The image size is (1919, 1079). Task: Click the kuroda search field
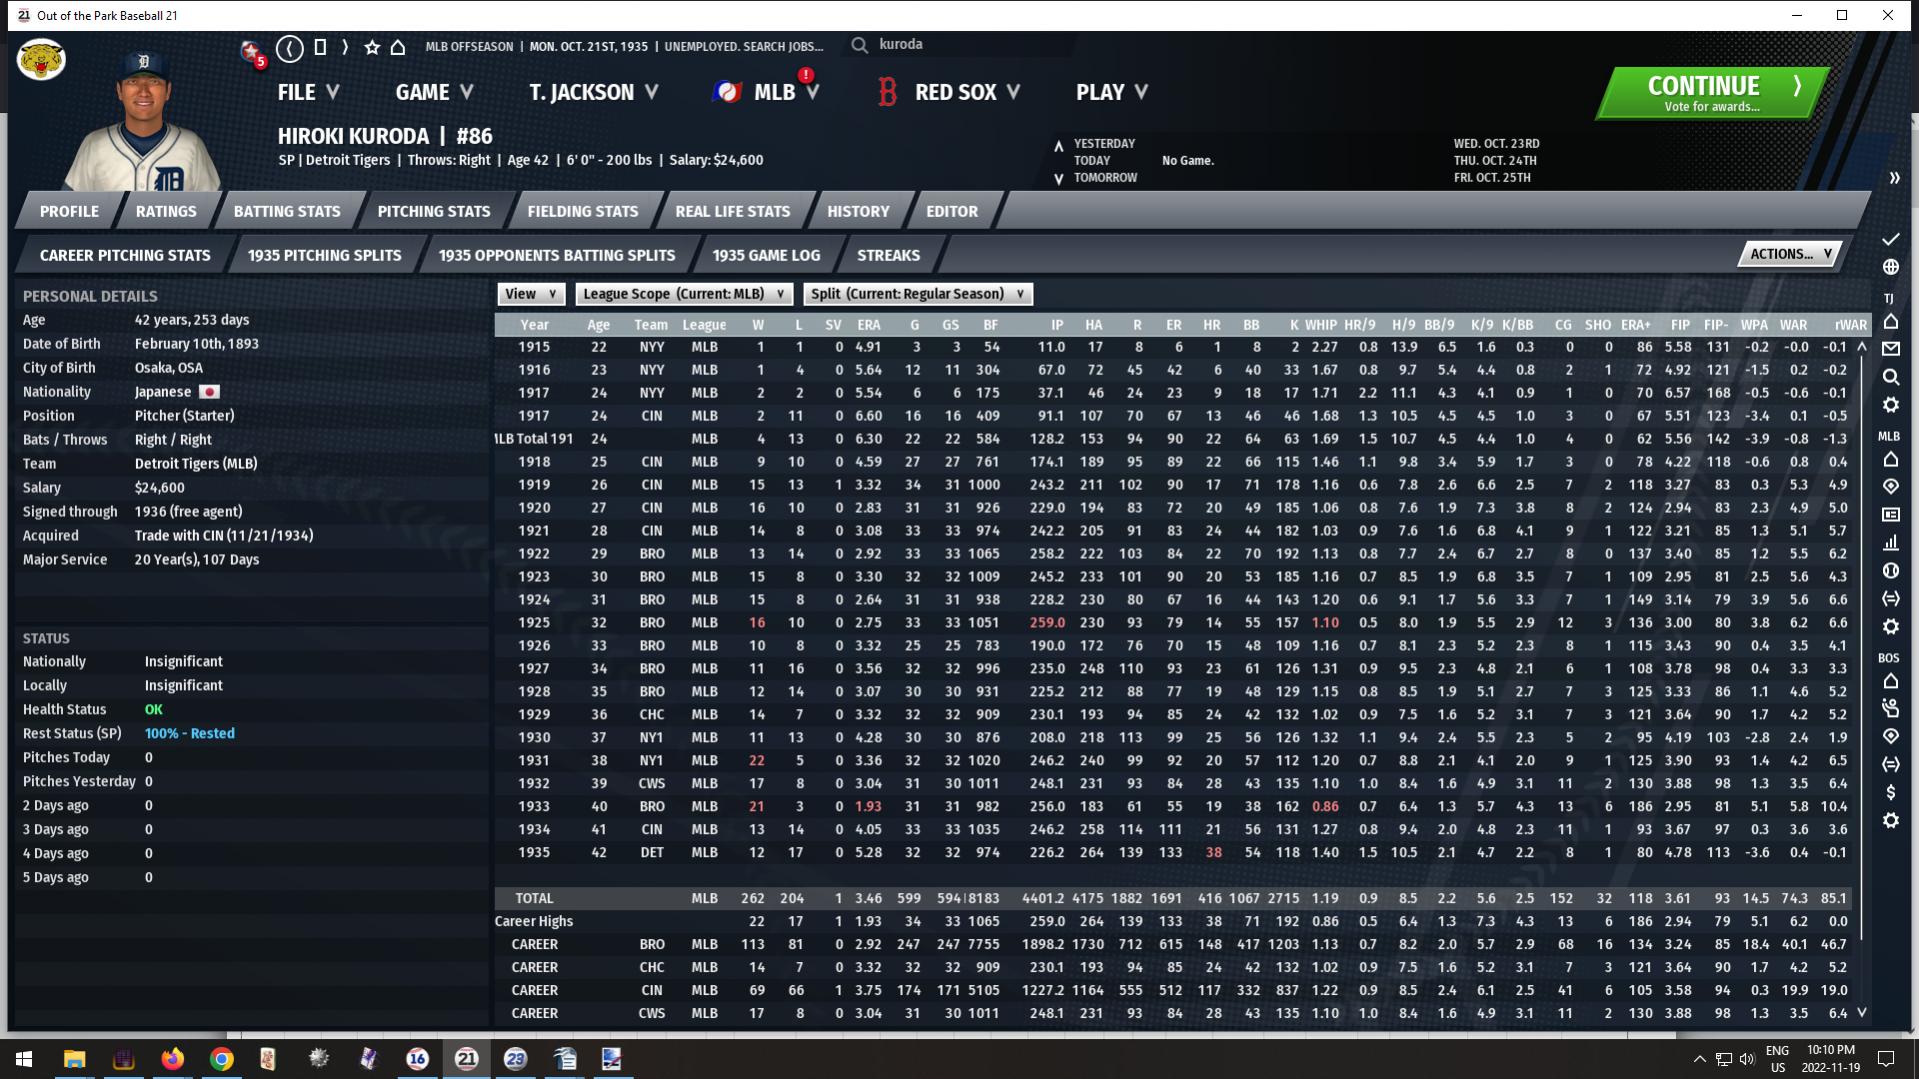tap(960, 44)
